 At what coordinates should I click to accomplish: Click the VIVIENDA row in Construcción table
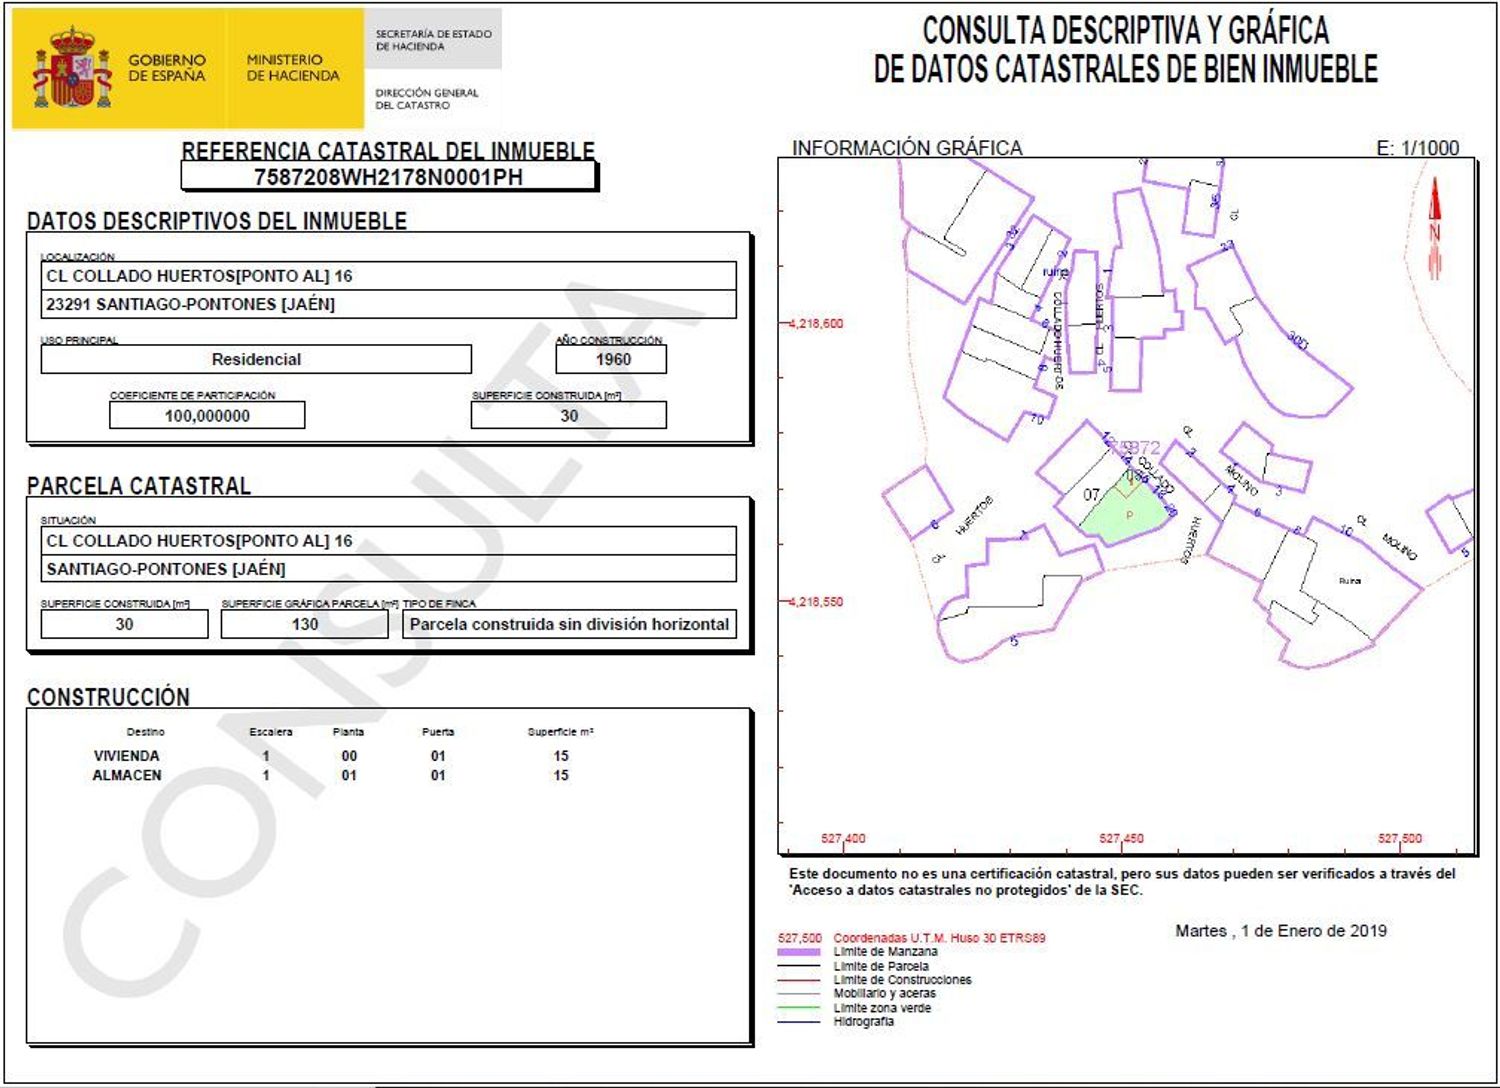click(x=330, y=756)
